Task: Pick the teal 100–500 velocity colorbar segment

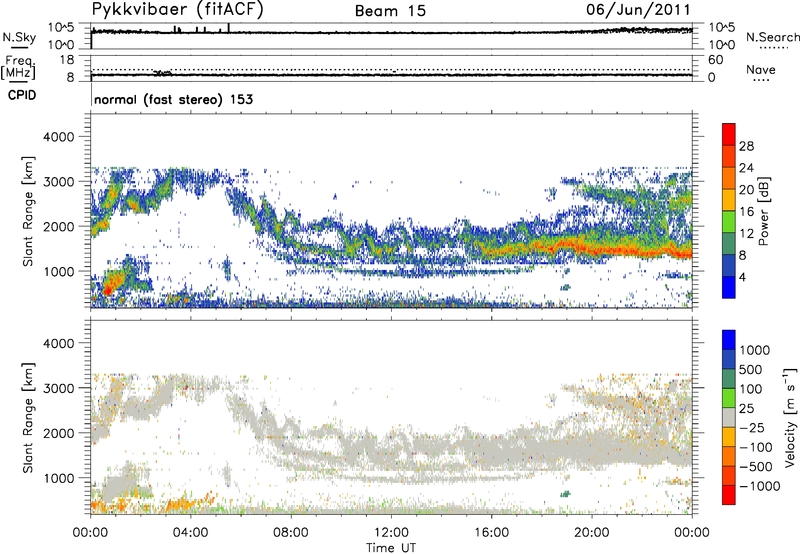Action: [729, 379]
